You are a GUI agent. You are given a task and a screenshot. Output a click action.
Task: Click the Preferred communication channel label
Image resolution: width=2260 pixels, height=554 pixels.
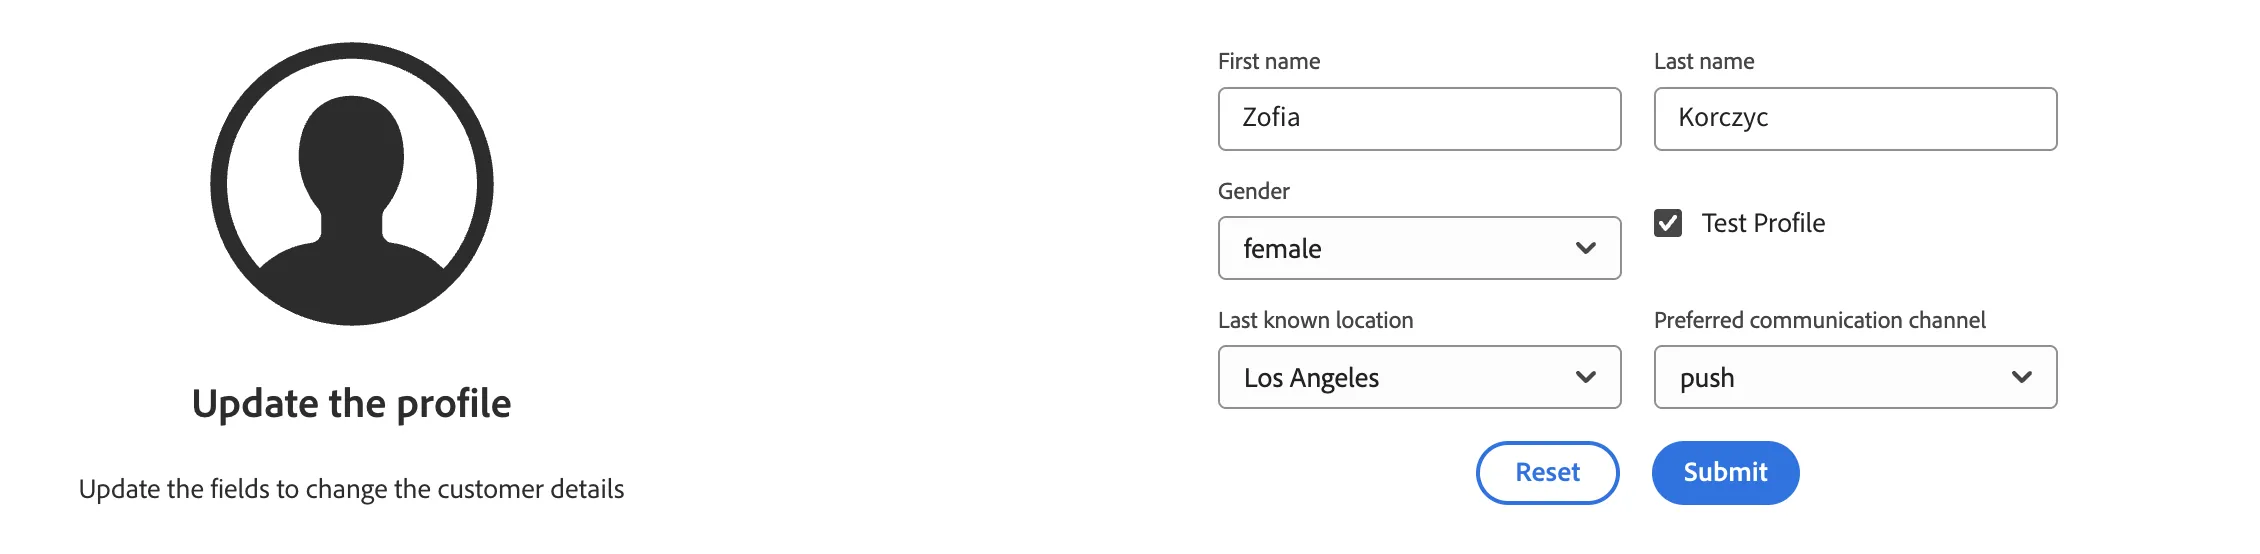(1819, 320)
